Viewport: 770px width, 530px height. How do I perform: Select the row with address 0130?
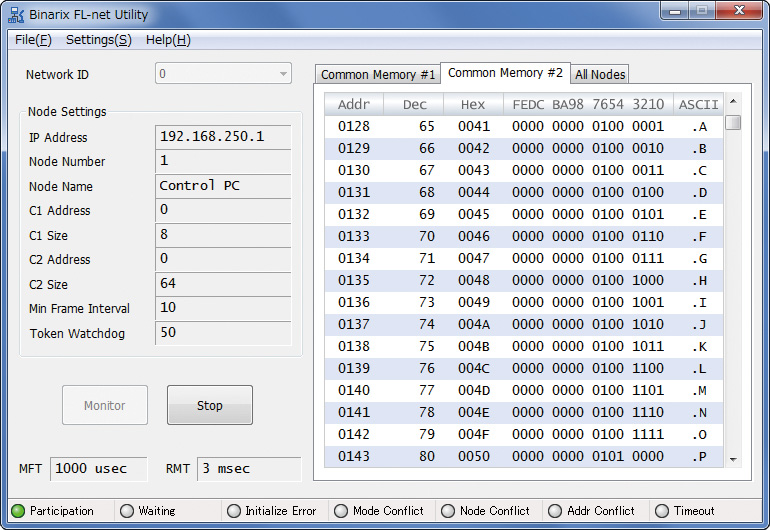click(523, 170)
